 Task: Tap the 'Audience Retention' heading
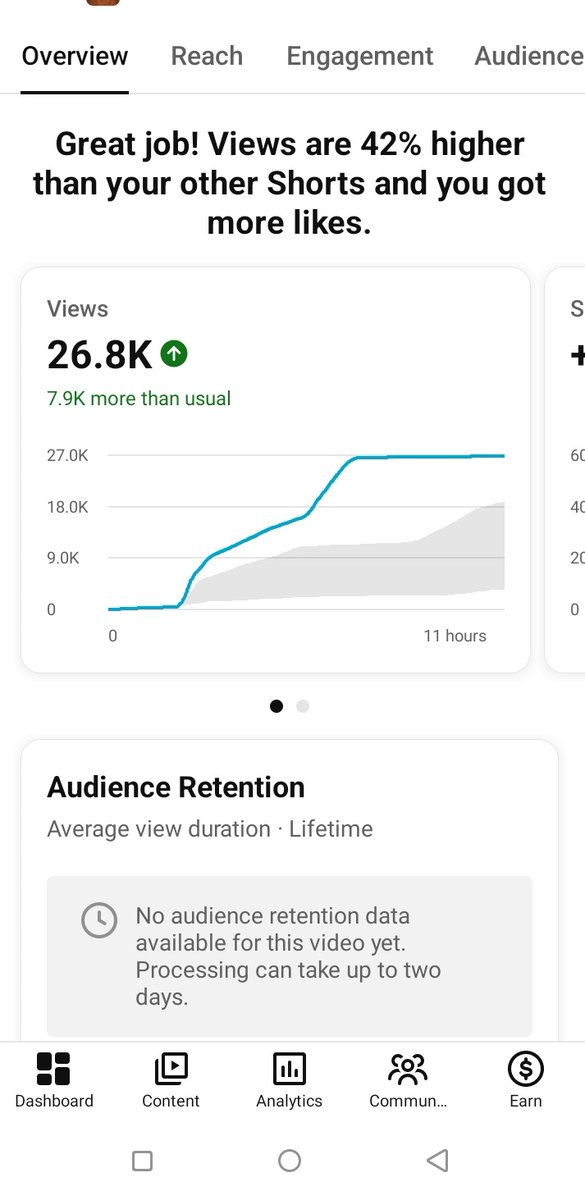(x=176, y=787)
